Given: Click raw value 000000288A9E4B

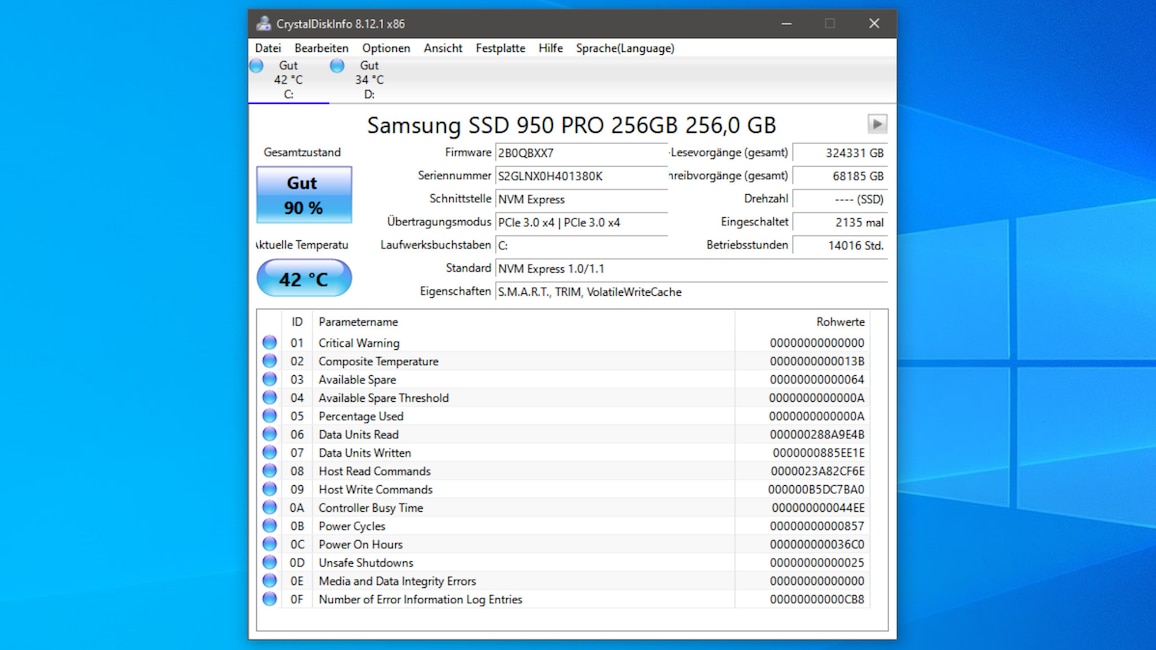Looking at the screenshot, I should click(x=817, y=434).
